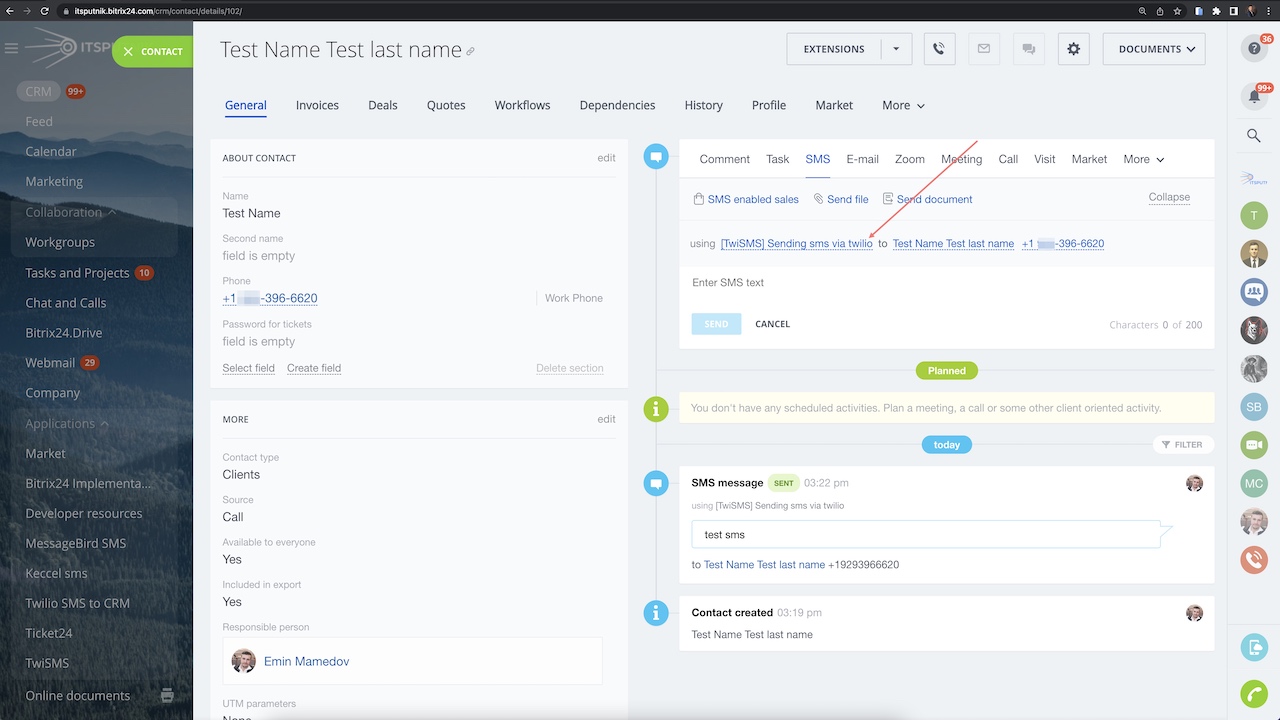Click the Create field link
This screenshot has height=720, width=1280.
coord(314,368)
